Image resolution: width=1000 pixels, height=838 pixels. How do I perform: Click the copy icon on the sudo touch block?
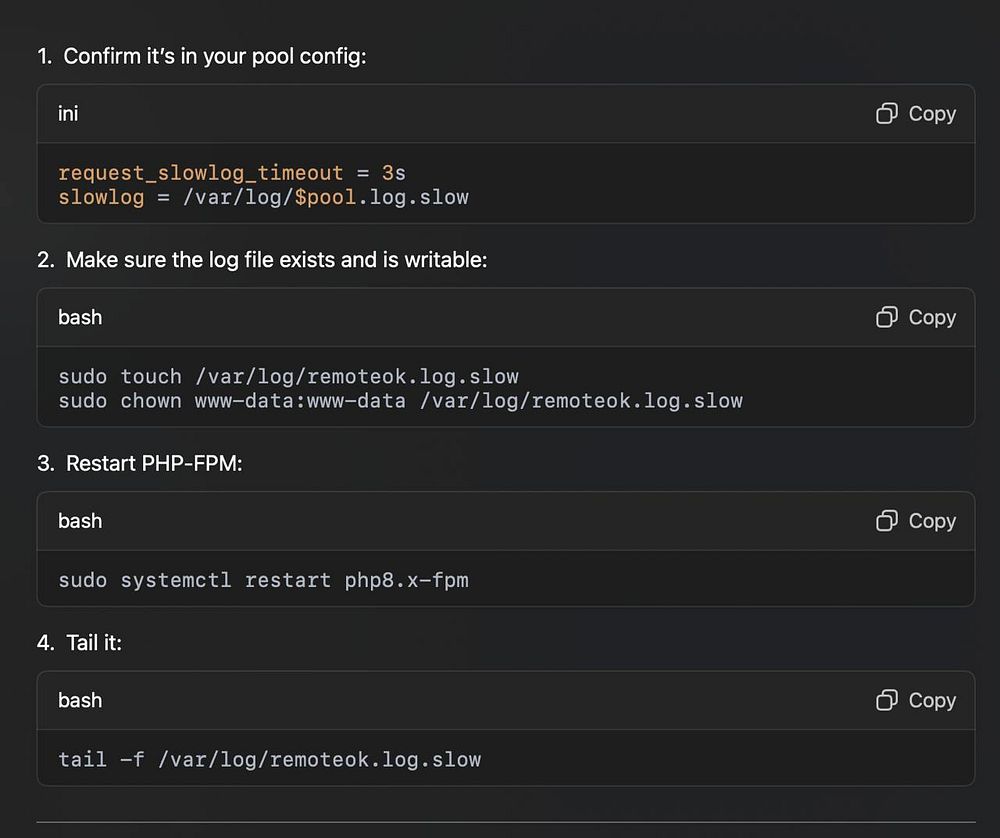coord(886,317)
